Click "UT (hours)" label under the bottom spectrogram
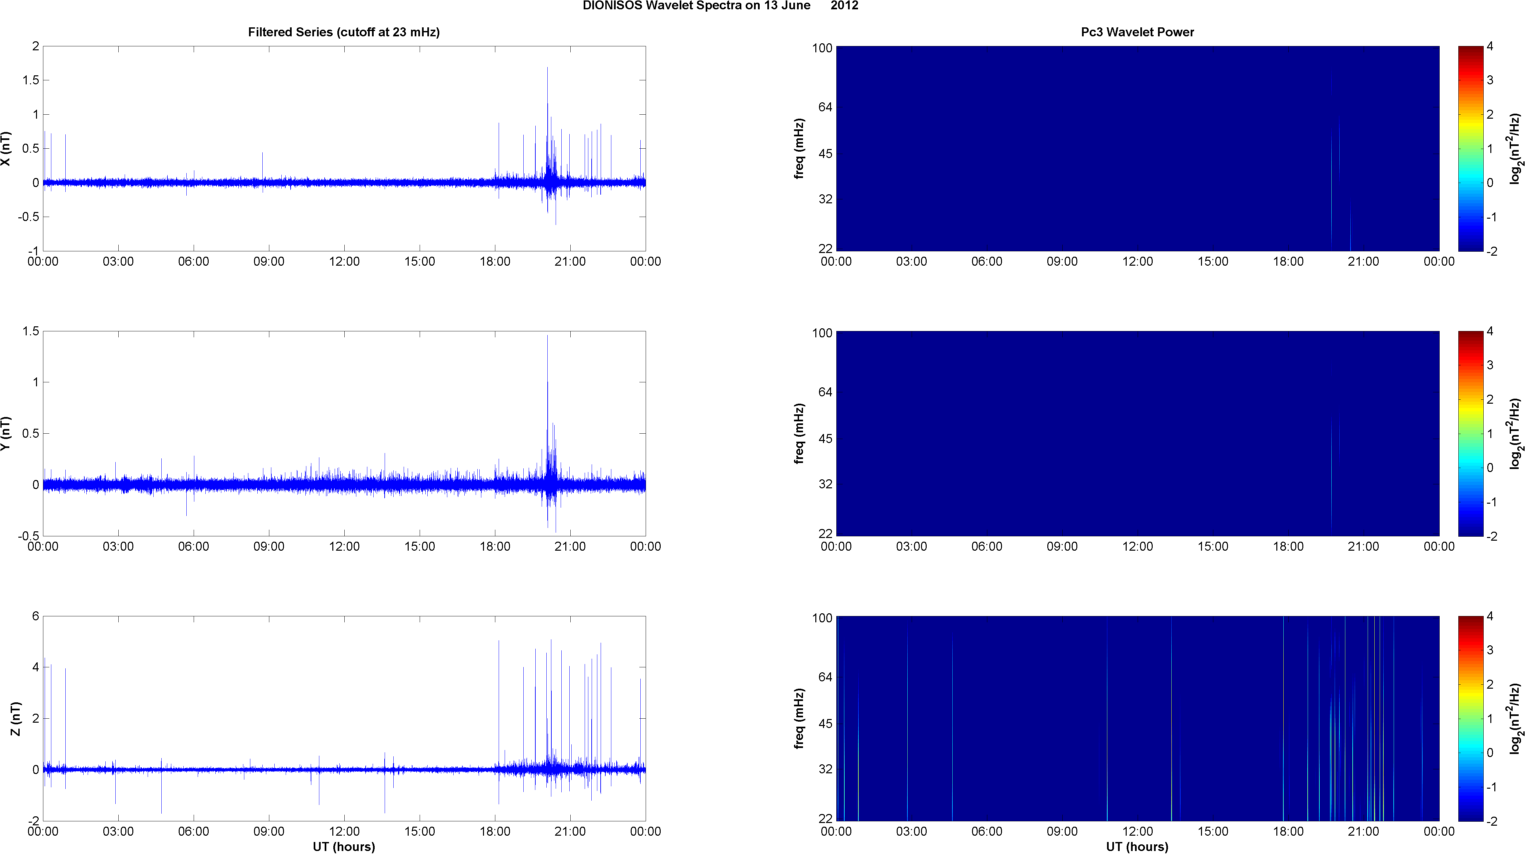Screen dimensions: 1525x854 tap(1137, 847)
